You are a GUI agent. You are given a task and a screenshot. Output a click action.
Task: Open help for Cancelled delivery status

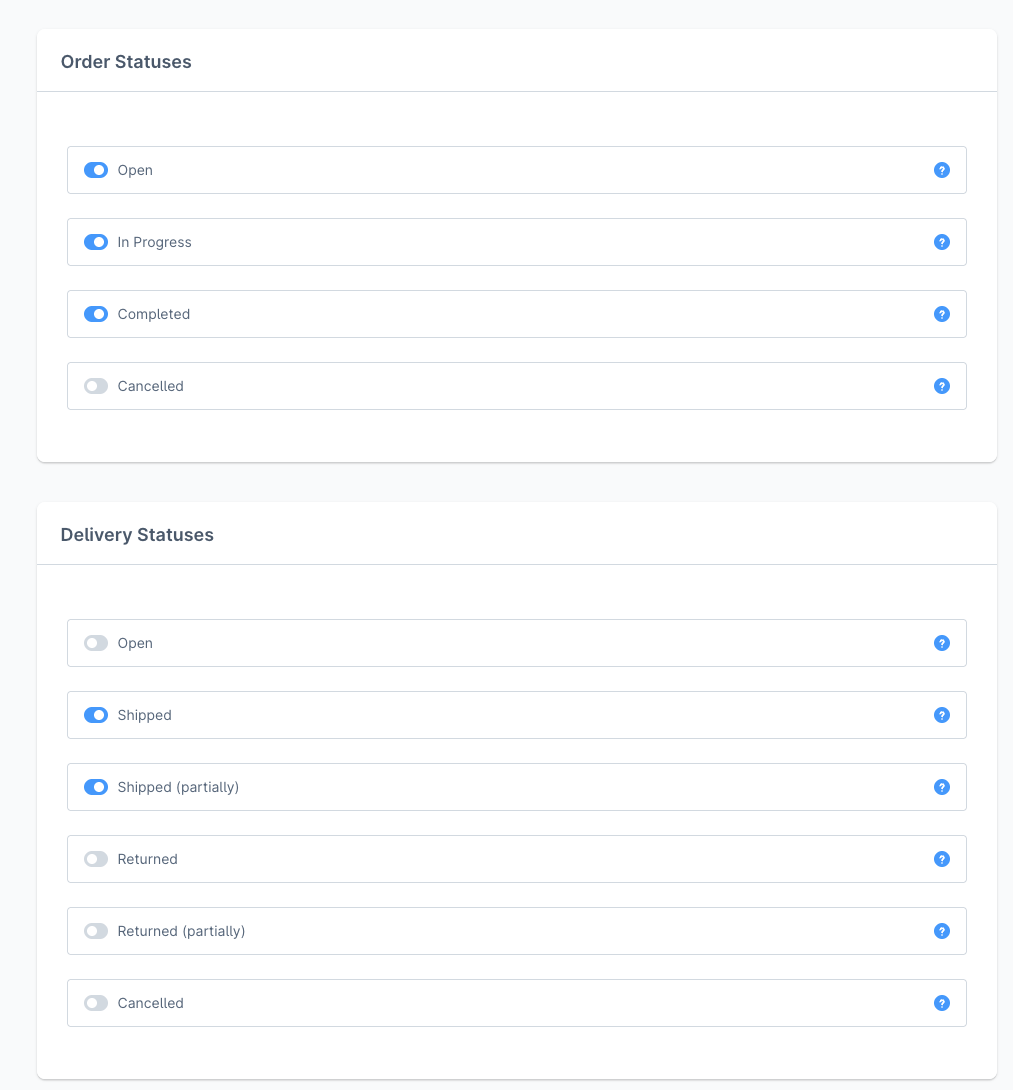tap(941, 1003)
